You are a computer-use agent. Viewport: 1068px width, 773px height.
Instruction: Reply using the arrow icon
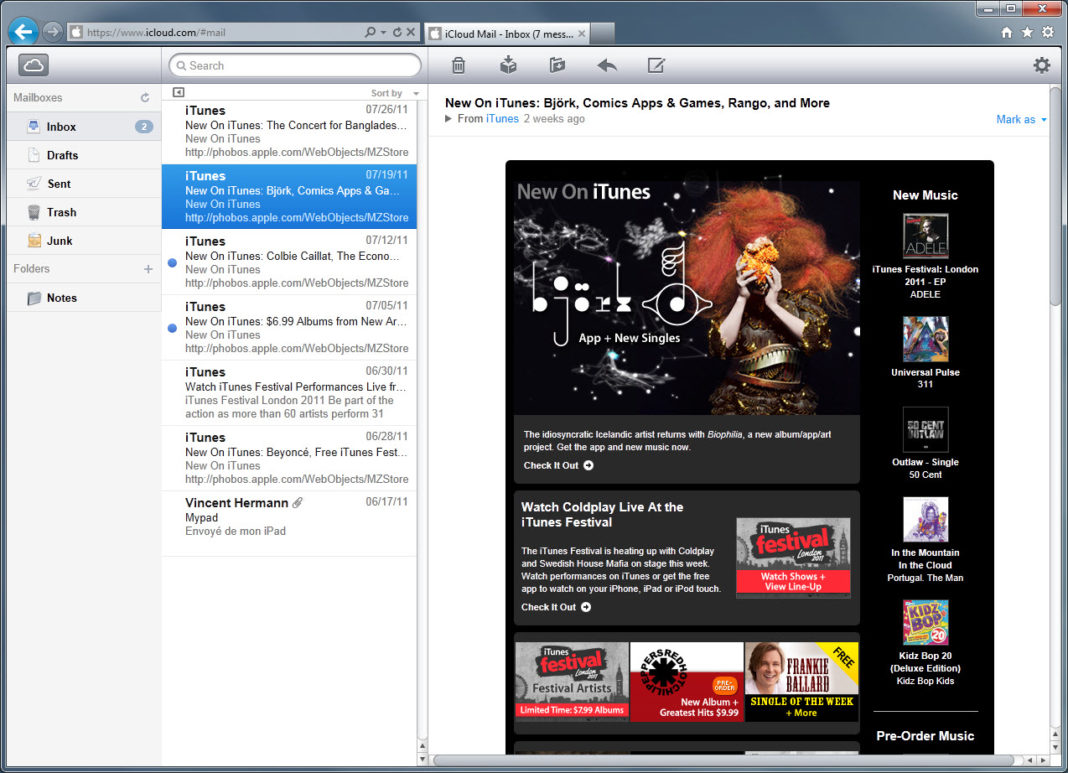607,65
